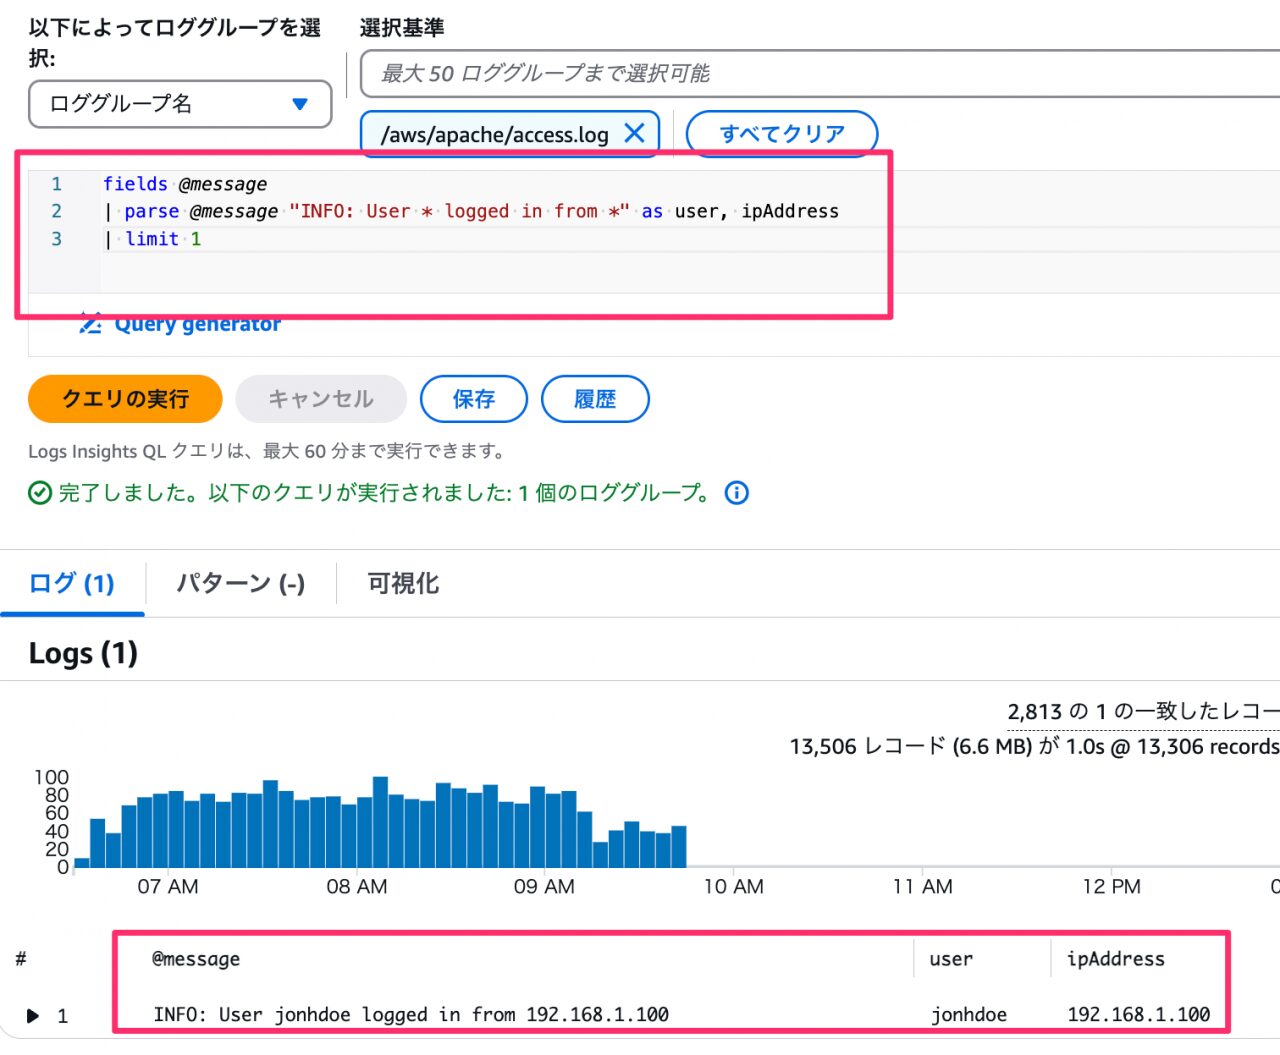
Task: Click the ipAddress column header
Action: point(1116,959)
